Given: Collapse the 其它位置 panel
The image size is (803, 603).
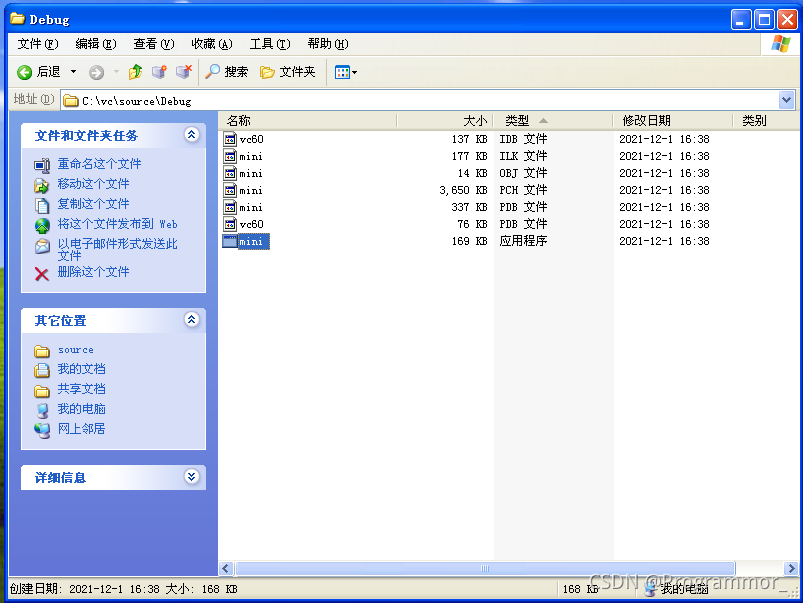Looking at the screenshot, I should [x=192, y=320].
